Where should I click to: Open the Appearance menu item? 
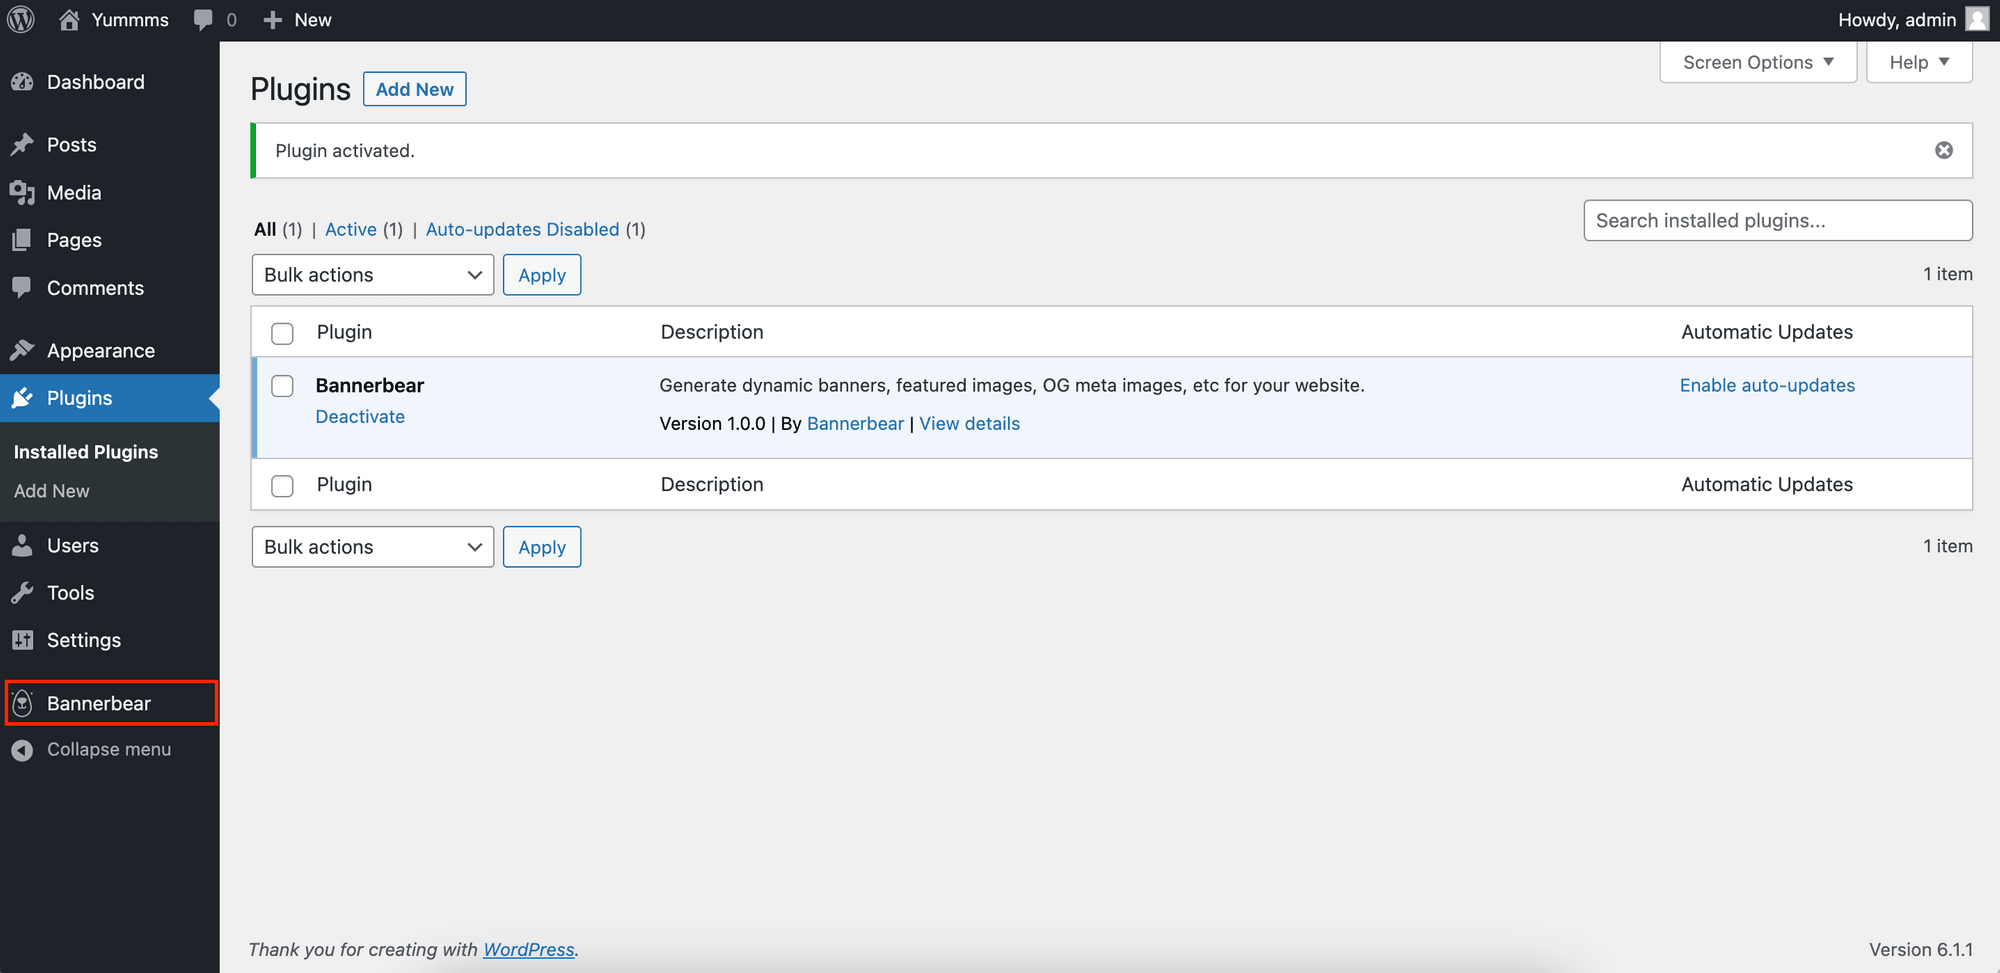100,351
